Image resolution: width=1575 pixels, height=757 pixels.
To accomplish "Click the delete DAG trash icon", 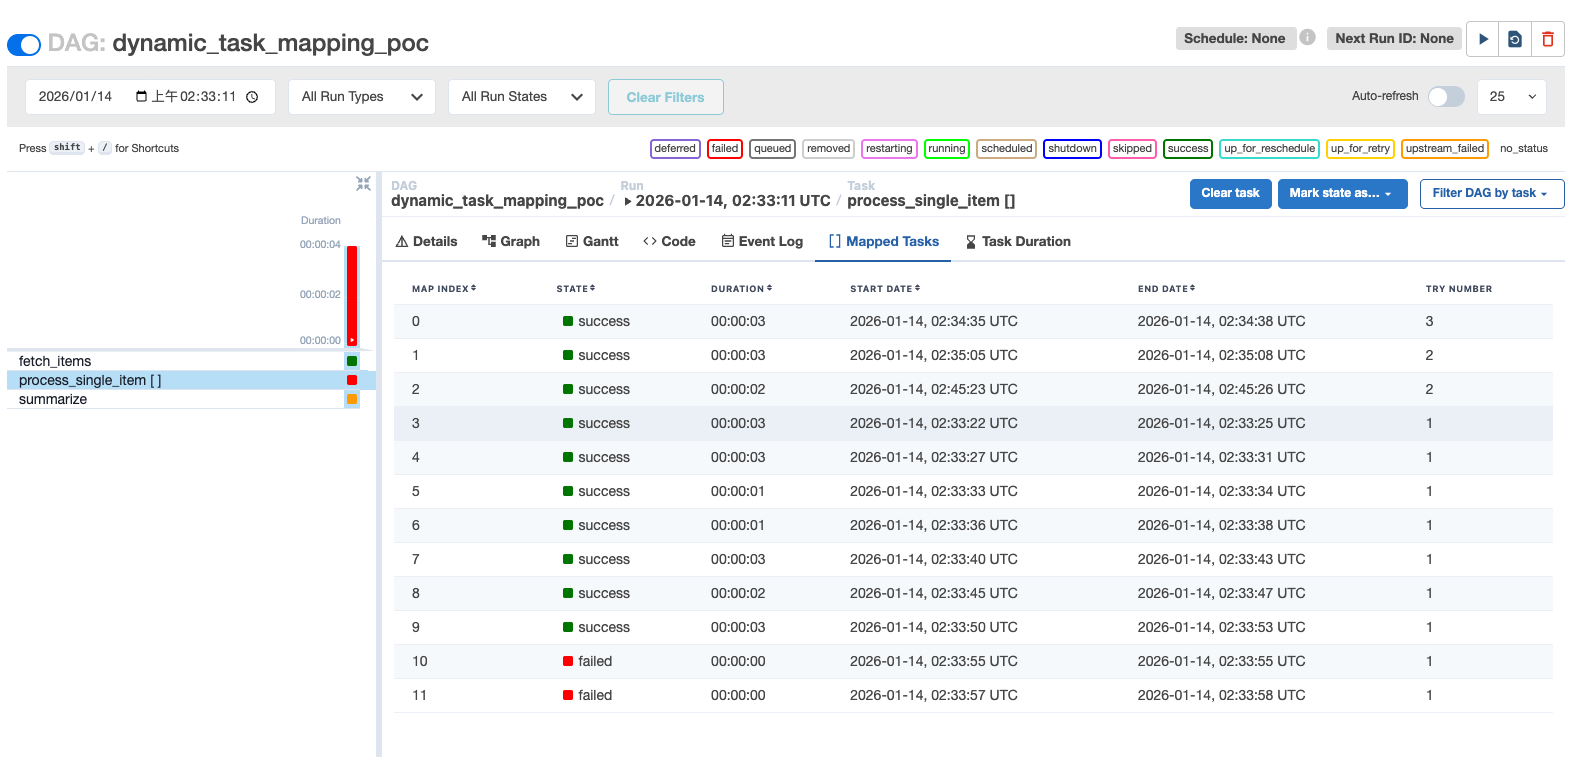I will click(1547, 39).
